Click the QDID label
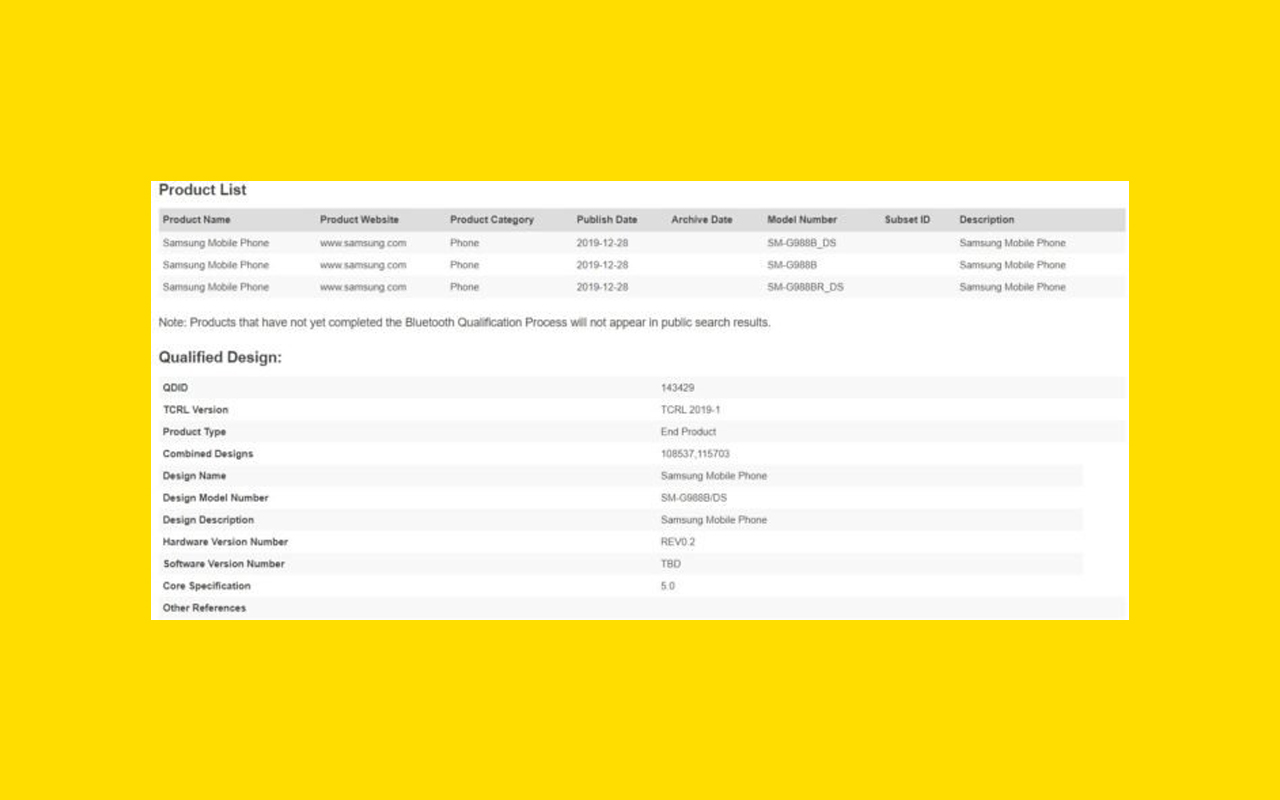This screenshot has width=1280, height=800. coord(175,388)
